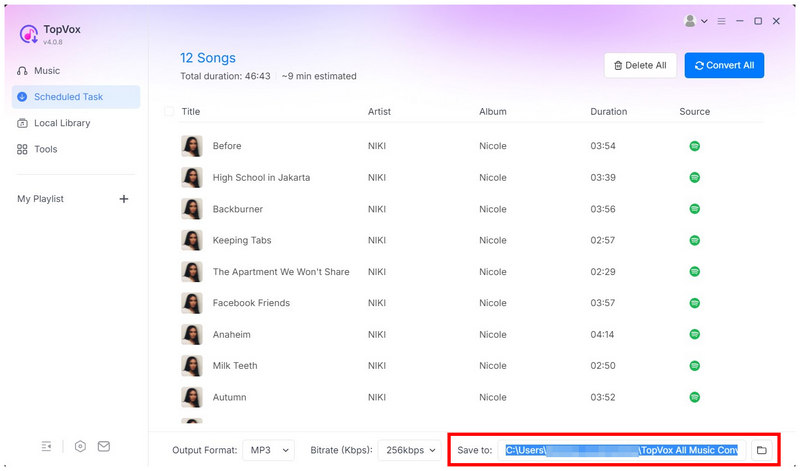Image resolution: width=800 pixels, height=471 pixels.
Task: Click album thumbnail for Anaheim
Action: pyautogui.click(x=192, y=335)
